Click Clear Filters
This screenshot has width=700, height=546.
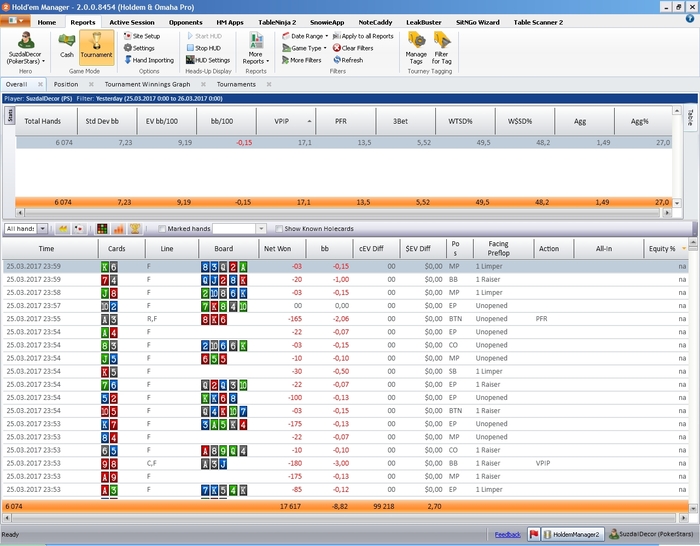353,48
